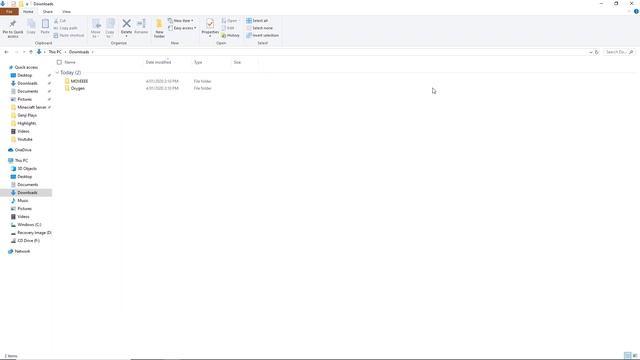Open the Highlights folder in sidebar
The width and height of the screenshot is (640, 360).
27,123
